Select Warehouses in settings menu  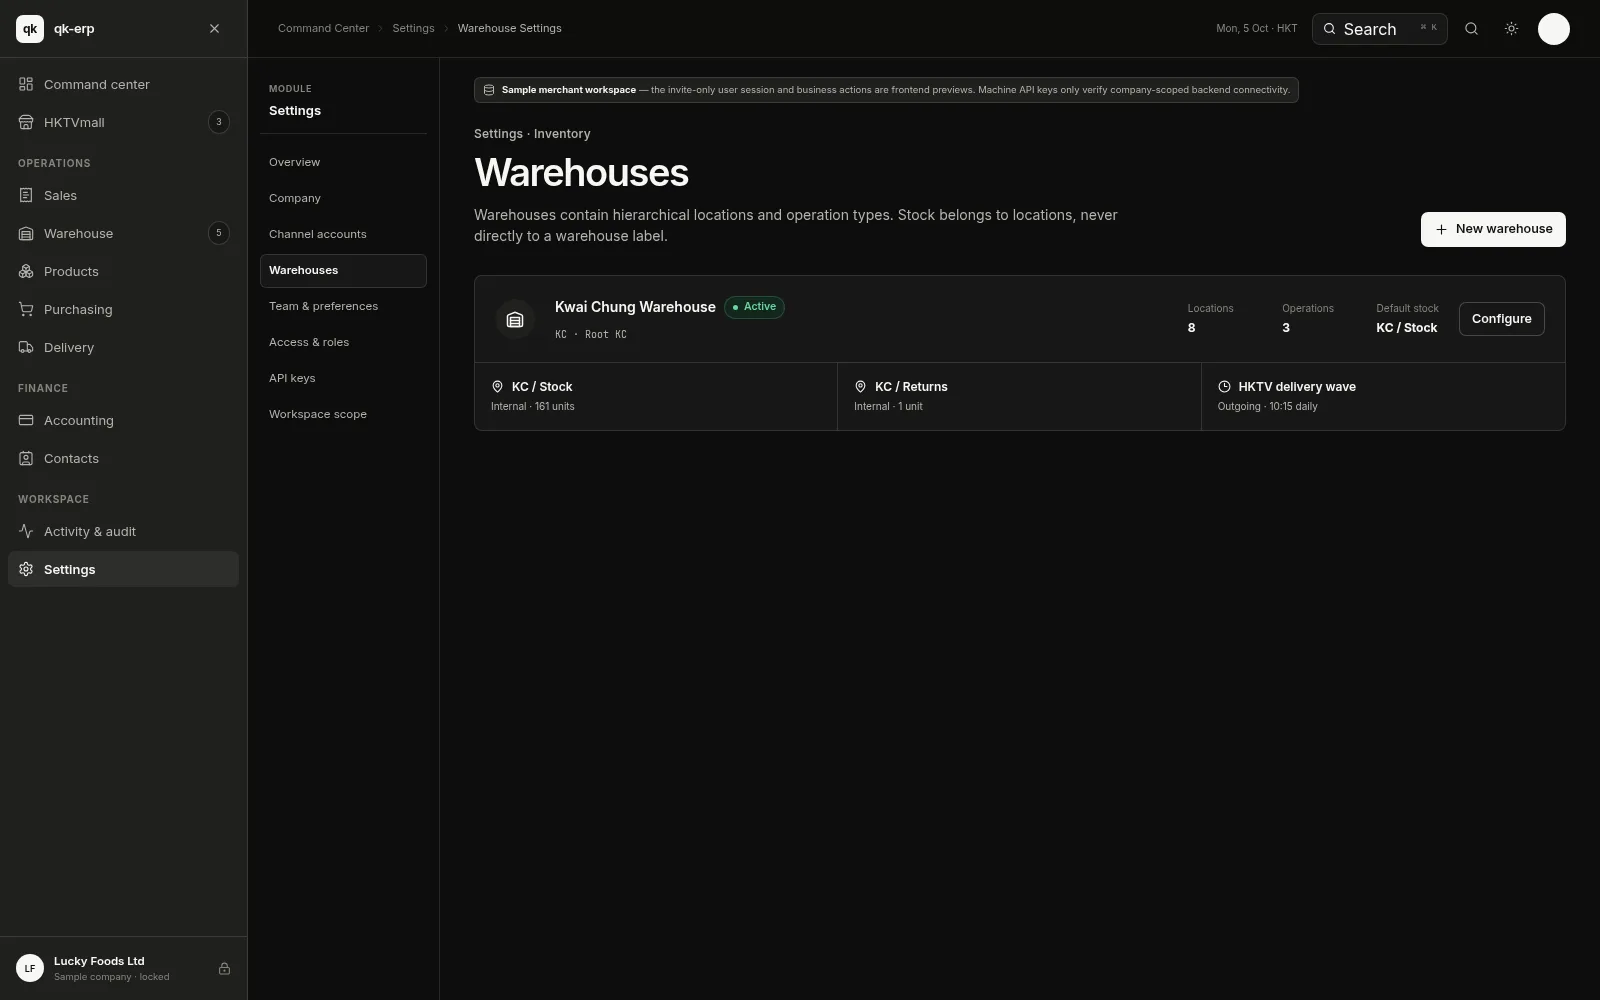[343, 270]
